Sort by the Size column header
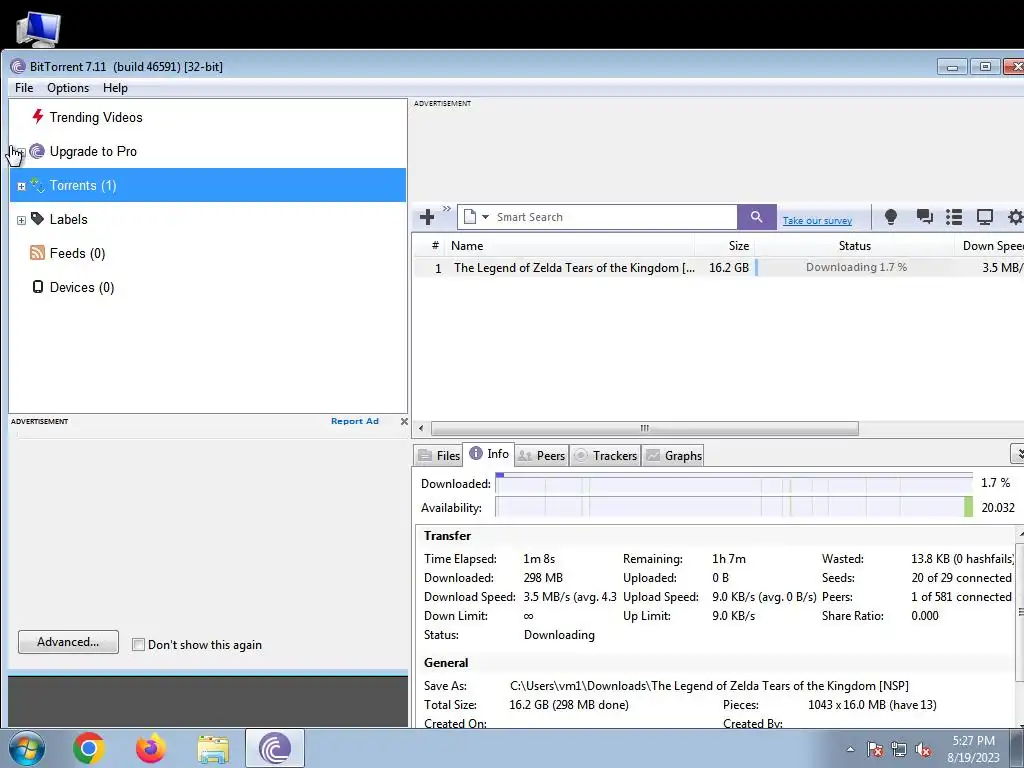This screenshot has height=768, width=1024. (724, 246)
